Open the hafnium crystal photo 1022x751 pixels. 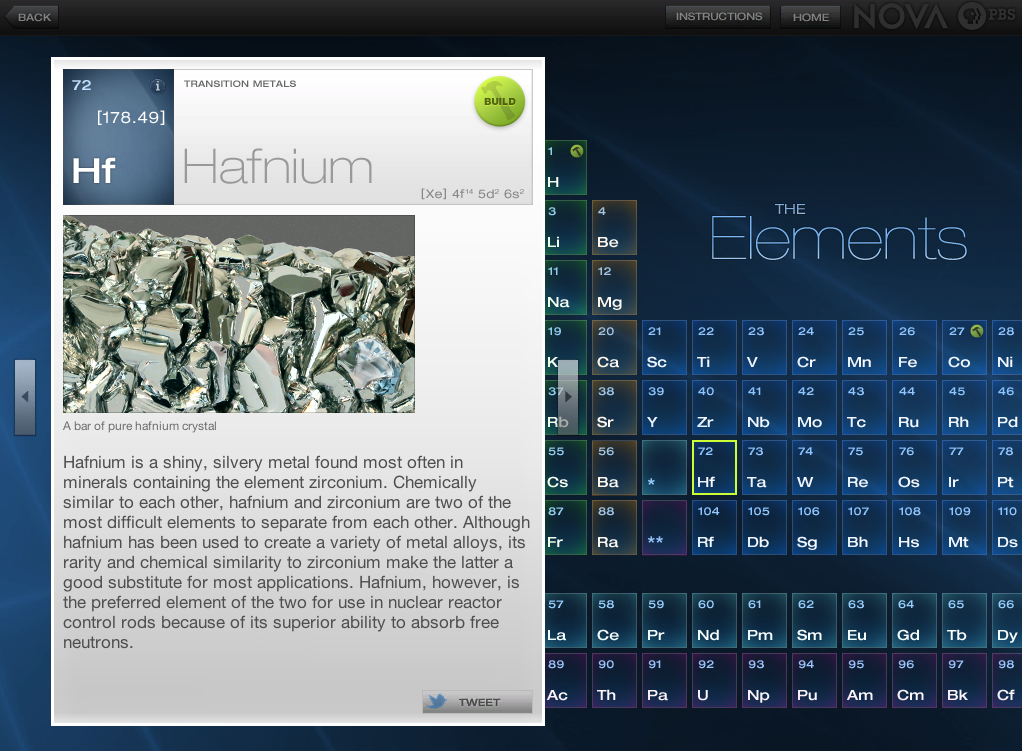point(239,314)
